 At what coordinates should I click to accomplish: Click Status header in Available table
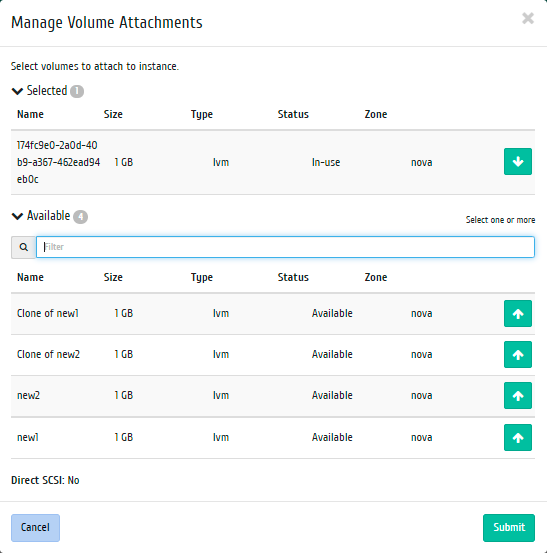tap(293, 277)
